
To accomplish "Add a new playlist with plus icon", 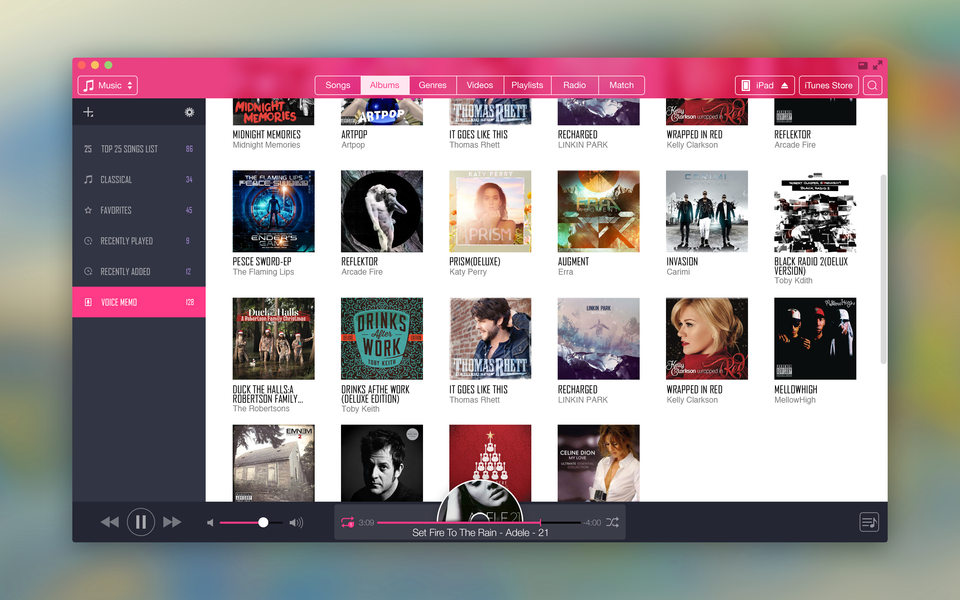I will pos(88,112).
